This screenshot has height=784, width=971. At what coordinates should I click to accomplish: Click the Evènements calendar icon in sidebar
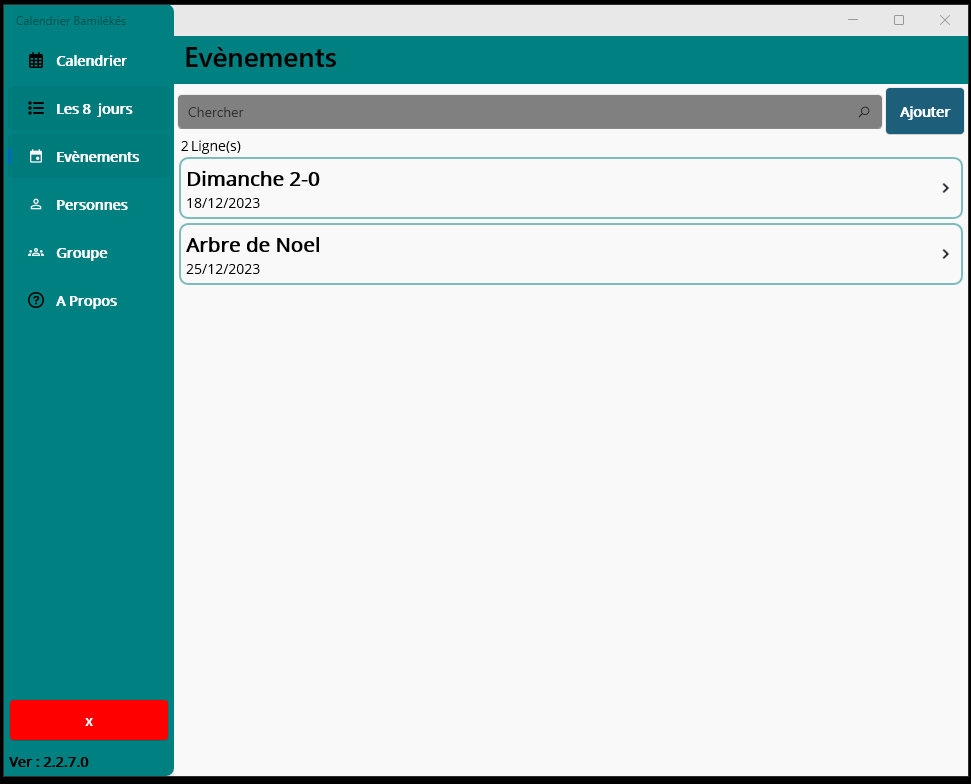36,157
